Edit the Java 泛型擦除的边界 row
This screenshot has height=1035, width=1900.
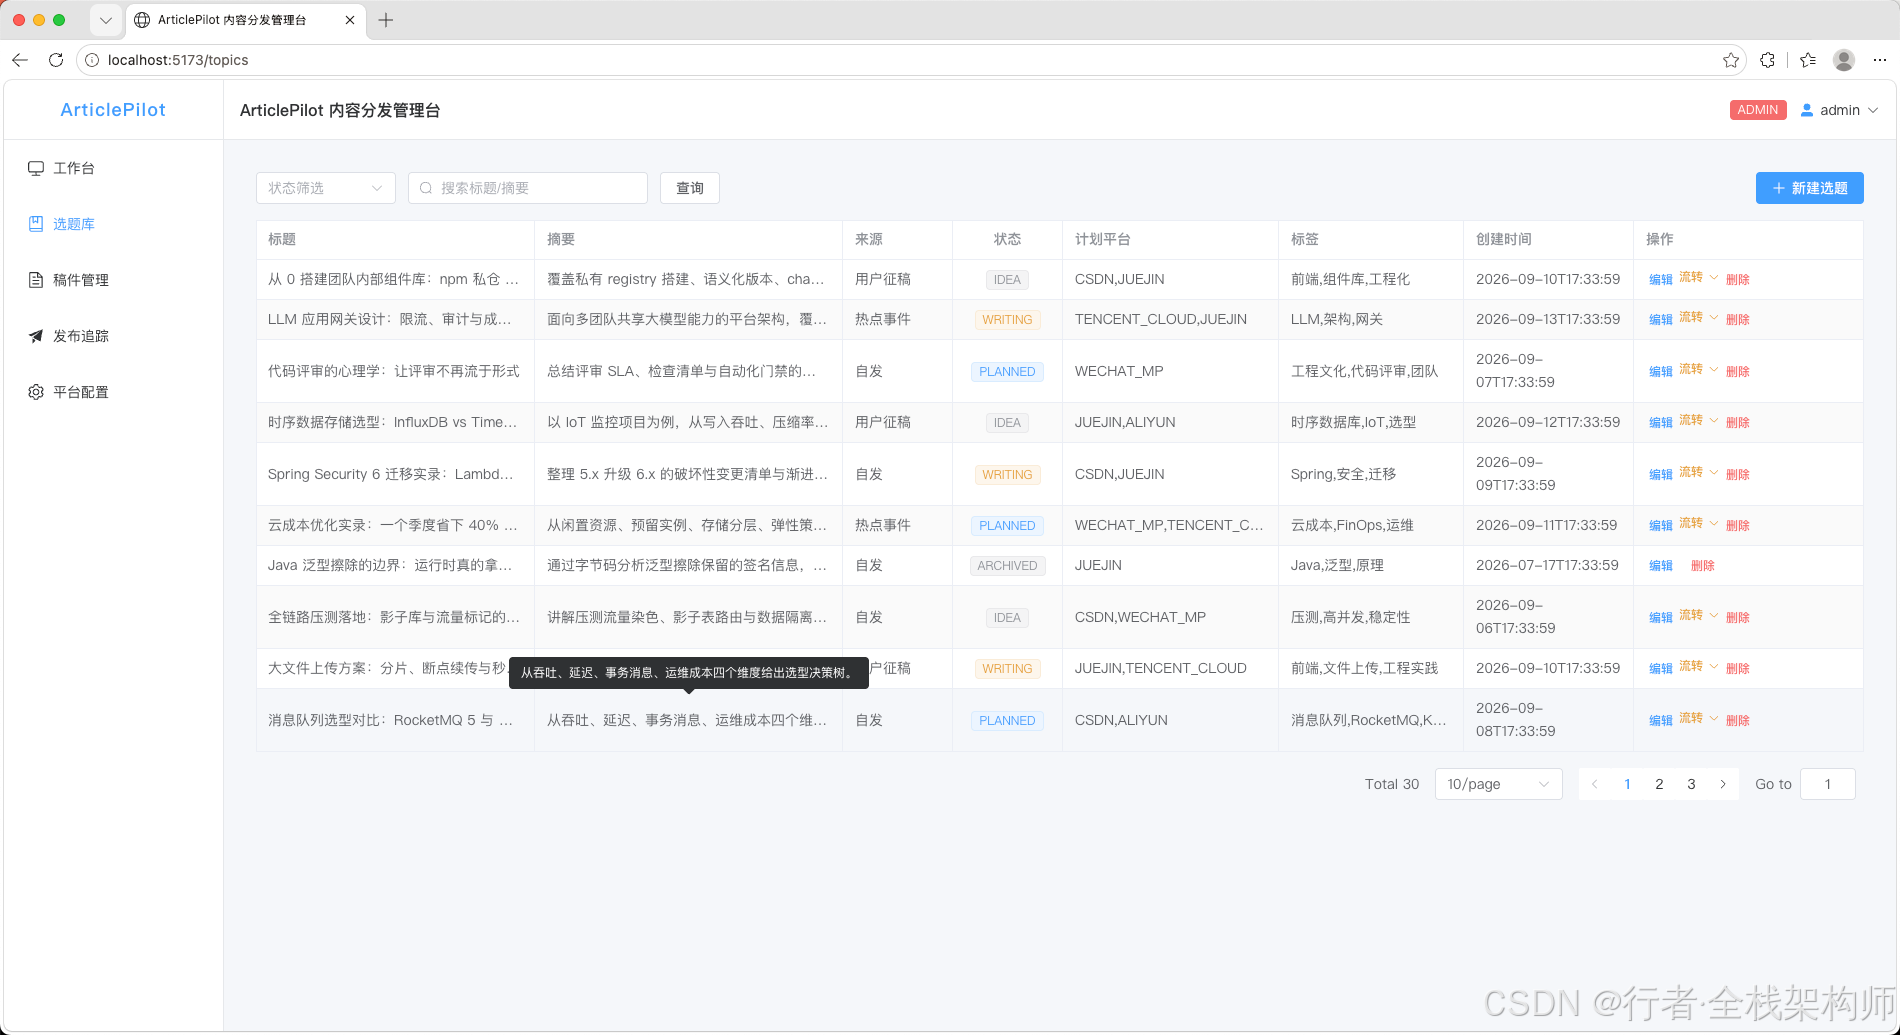[1661, 566]
